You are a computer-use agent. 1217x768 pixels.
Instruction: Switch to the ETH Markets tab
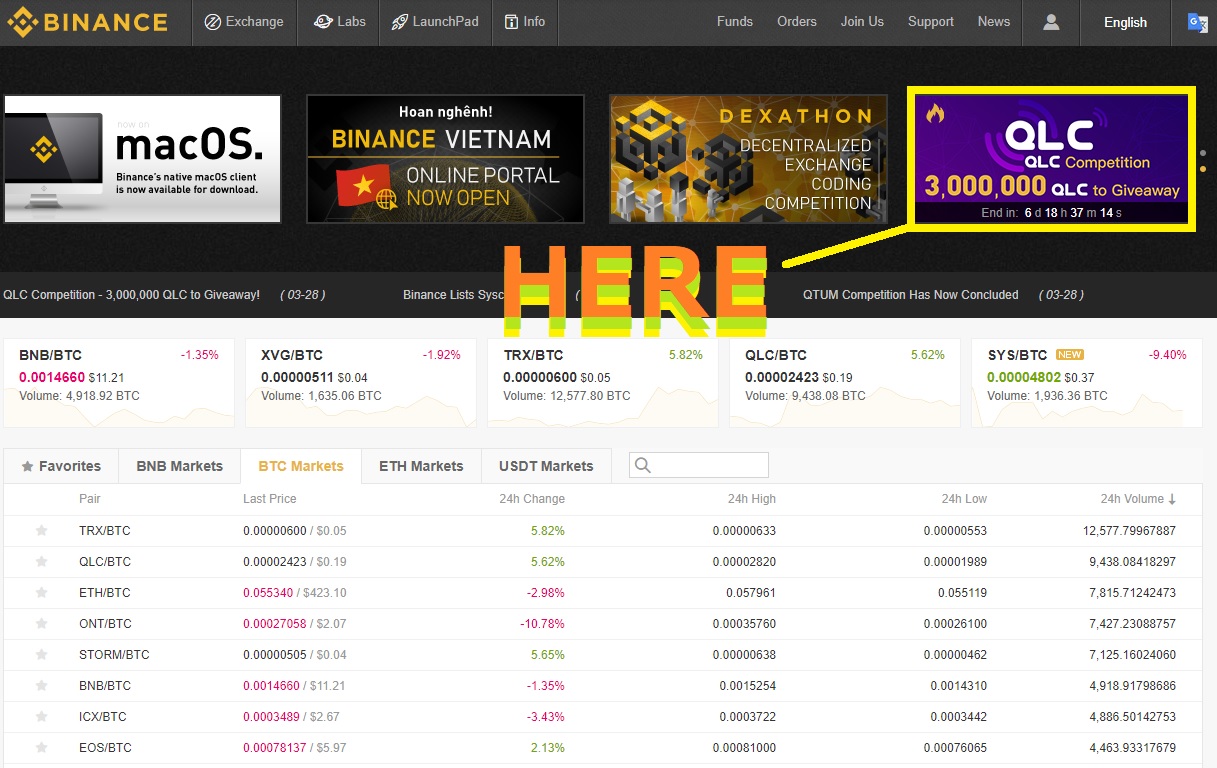(421, 466)
